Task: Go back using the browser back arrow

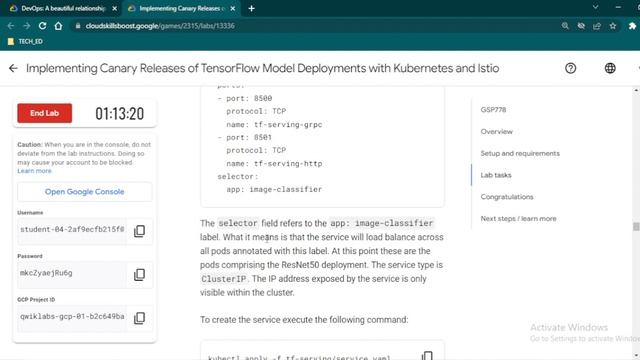Action: 11,26
